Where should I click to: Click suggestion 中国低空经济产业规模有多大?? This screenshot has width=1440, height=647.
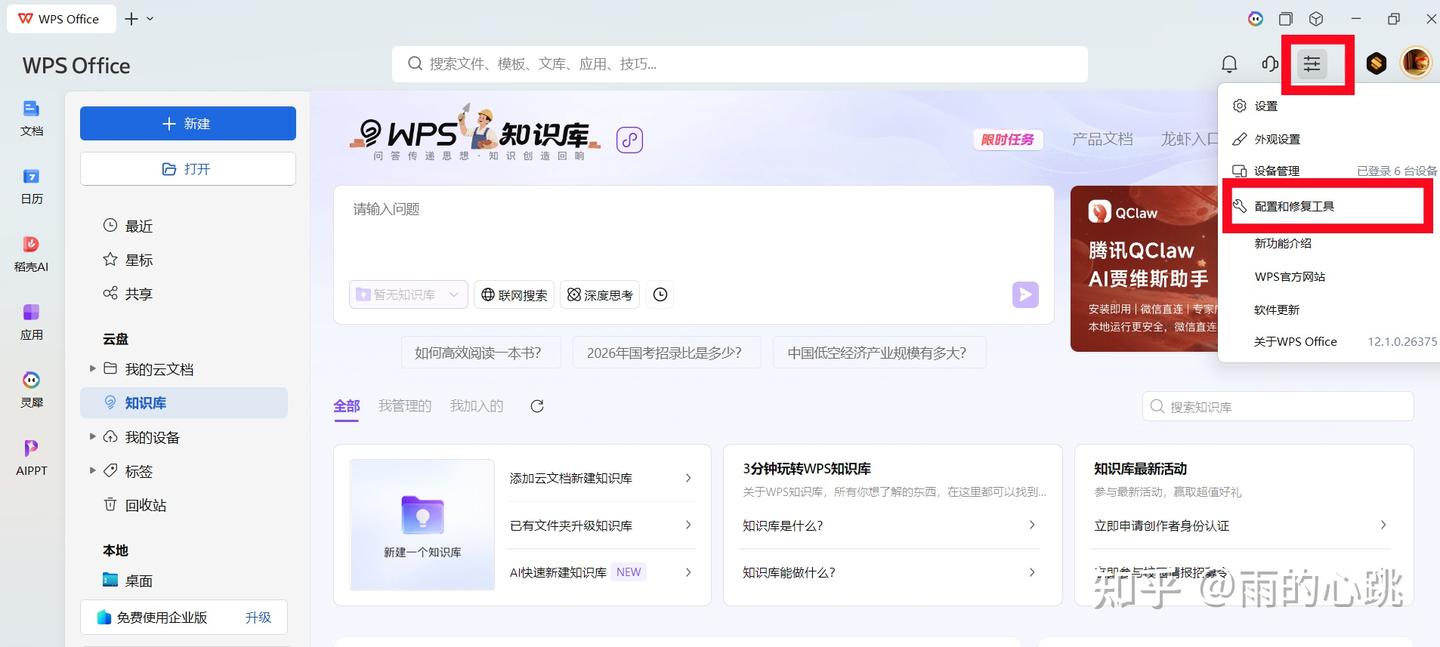pyautogui.click(x=877, y=352)
